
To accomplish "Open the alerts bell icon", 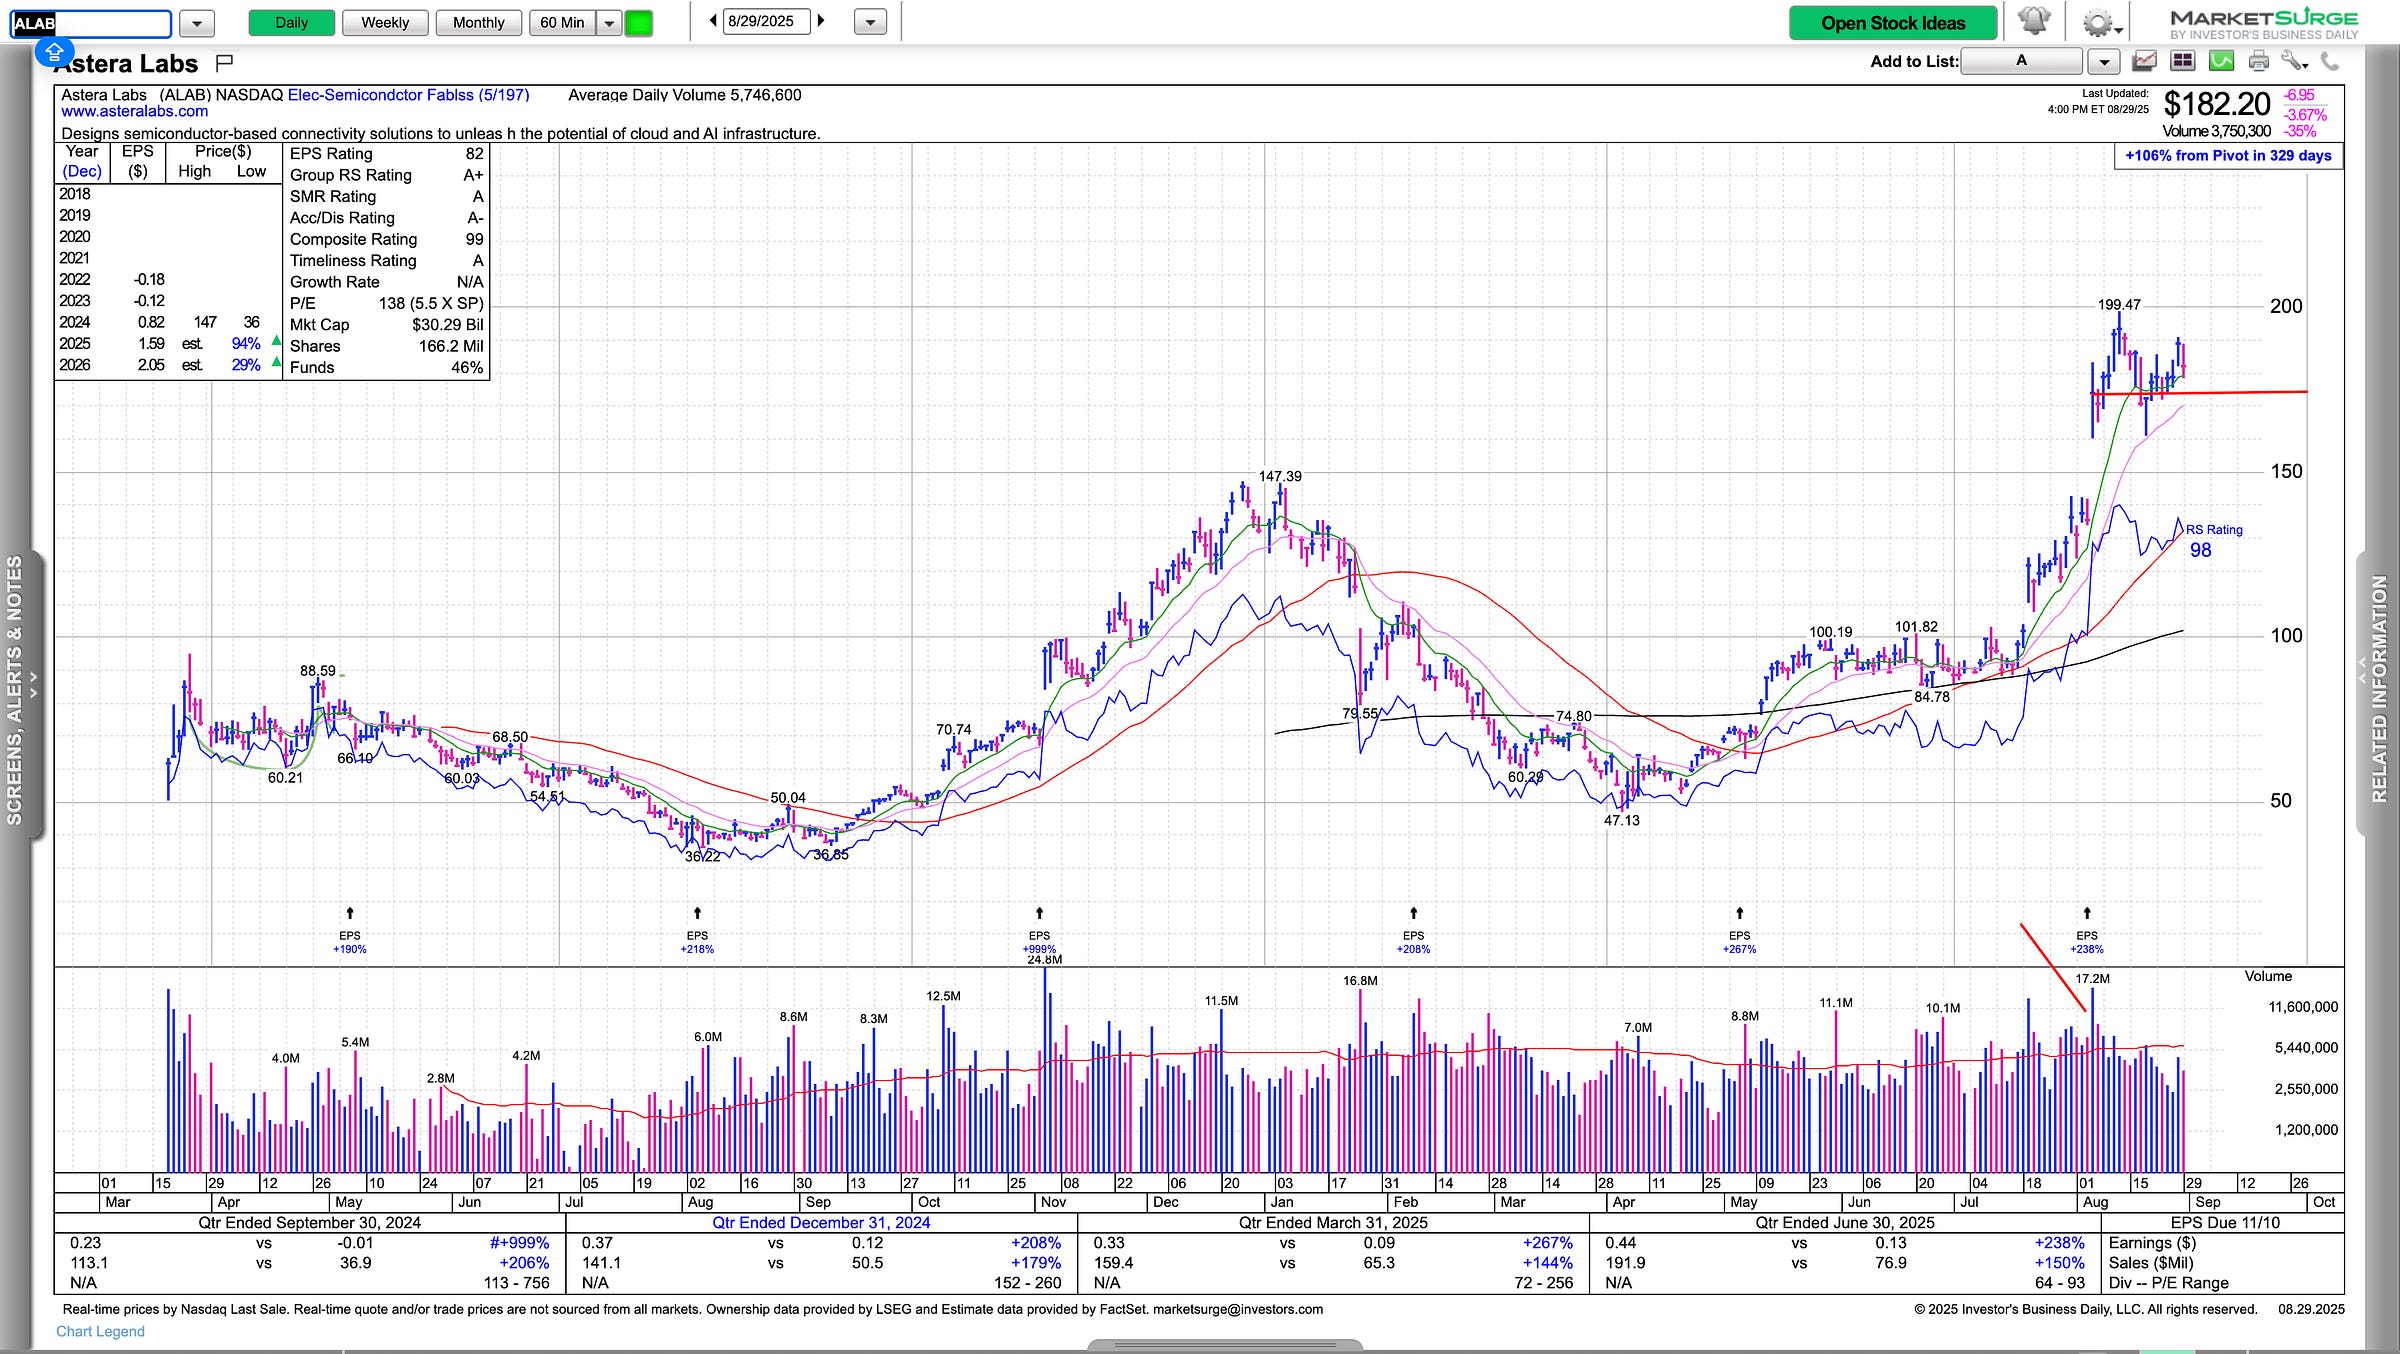I will 2034,22.
